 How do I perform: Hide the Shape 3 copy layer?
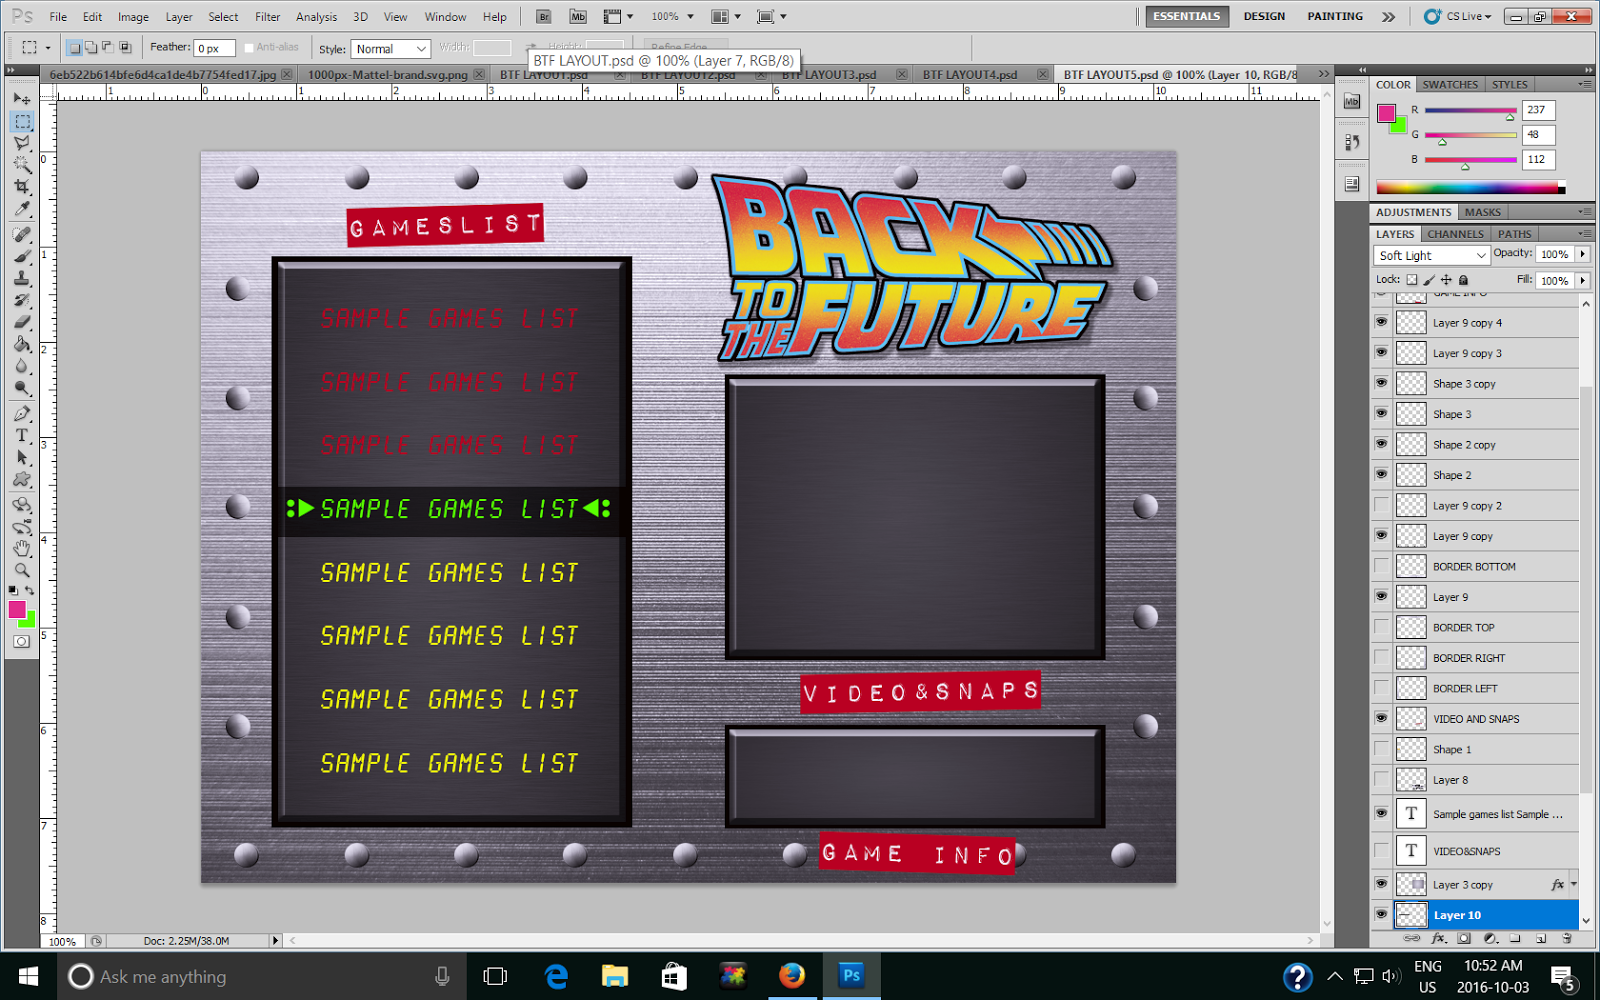tap(1381, 383)
